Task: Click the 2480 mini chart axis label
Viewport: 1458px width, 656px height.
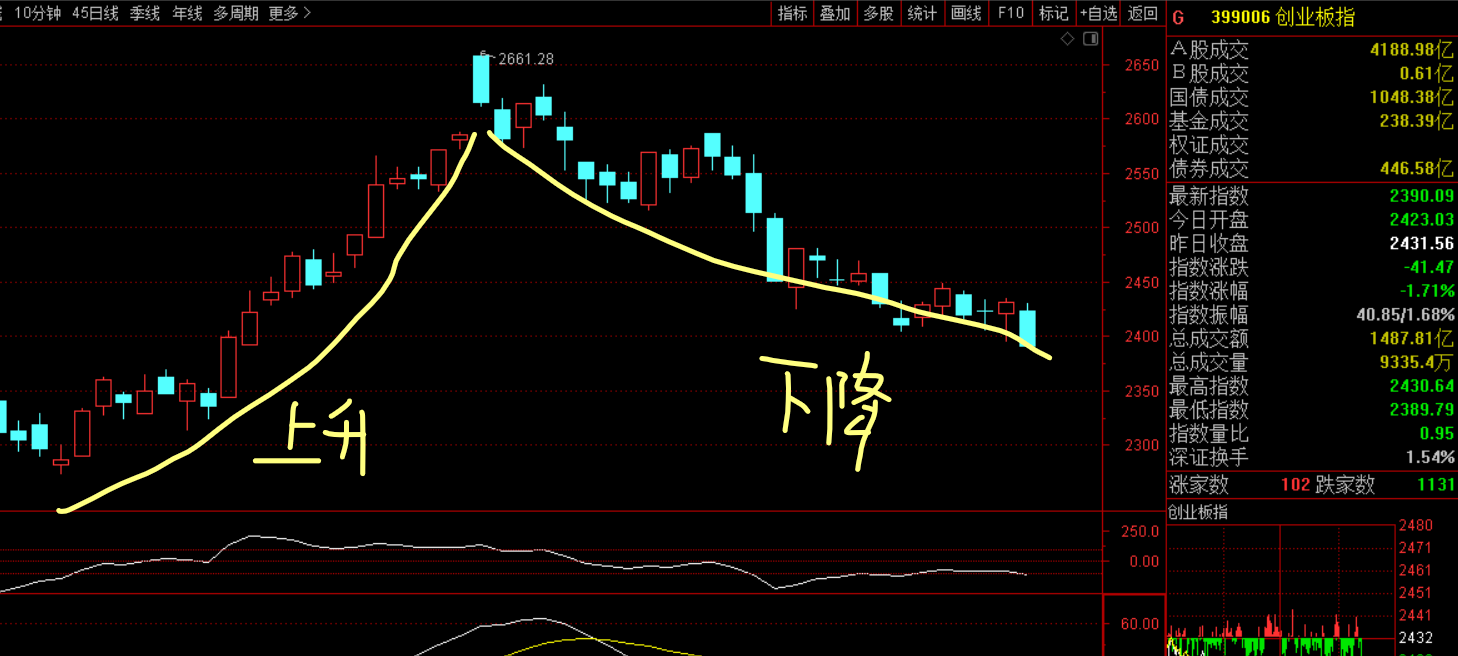Action: coord(1418,525)
